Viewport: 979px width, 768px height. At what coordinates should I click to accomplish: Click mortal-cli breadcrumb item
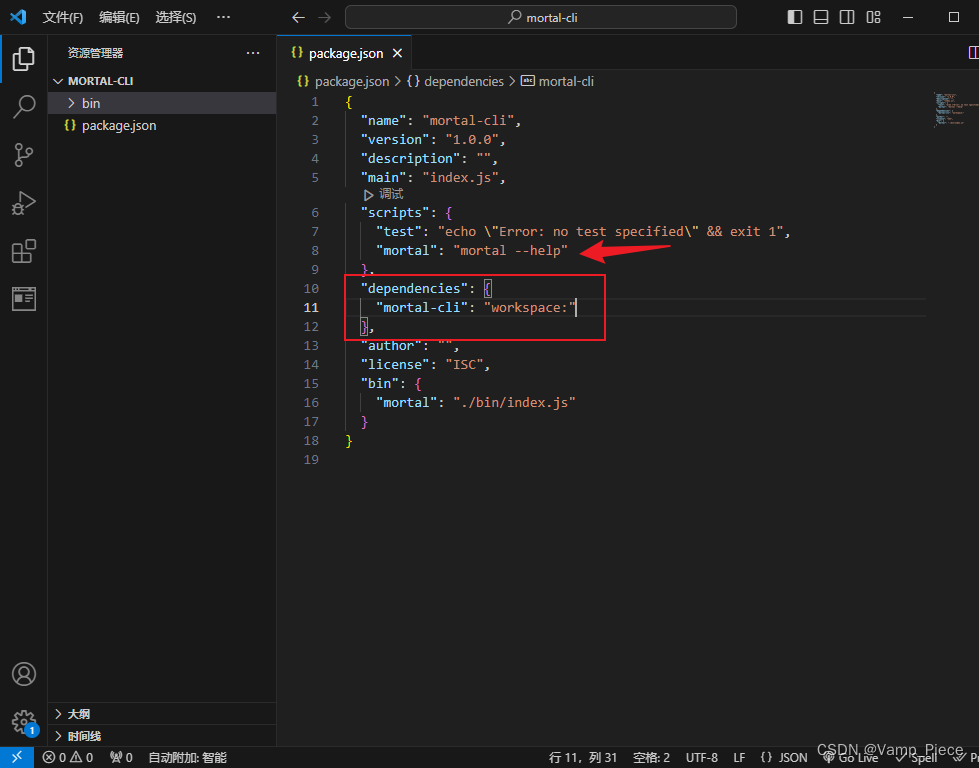click(558, 81)
